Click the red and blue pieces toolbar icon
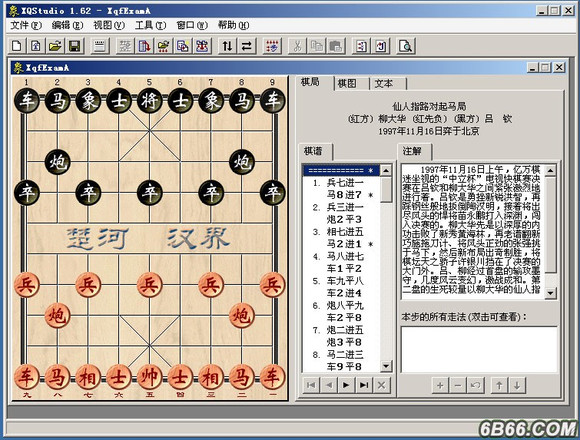Image resolution: width=580 pixels, height=440 pixels. tap(202, 46)
